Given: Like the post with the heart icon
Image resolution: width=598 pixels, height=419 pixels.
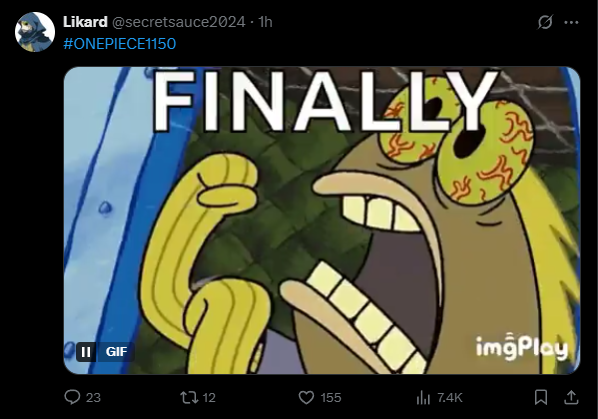Looking at the screenshot, I should (x=306, y=398).
